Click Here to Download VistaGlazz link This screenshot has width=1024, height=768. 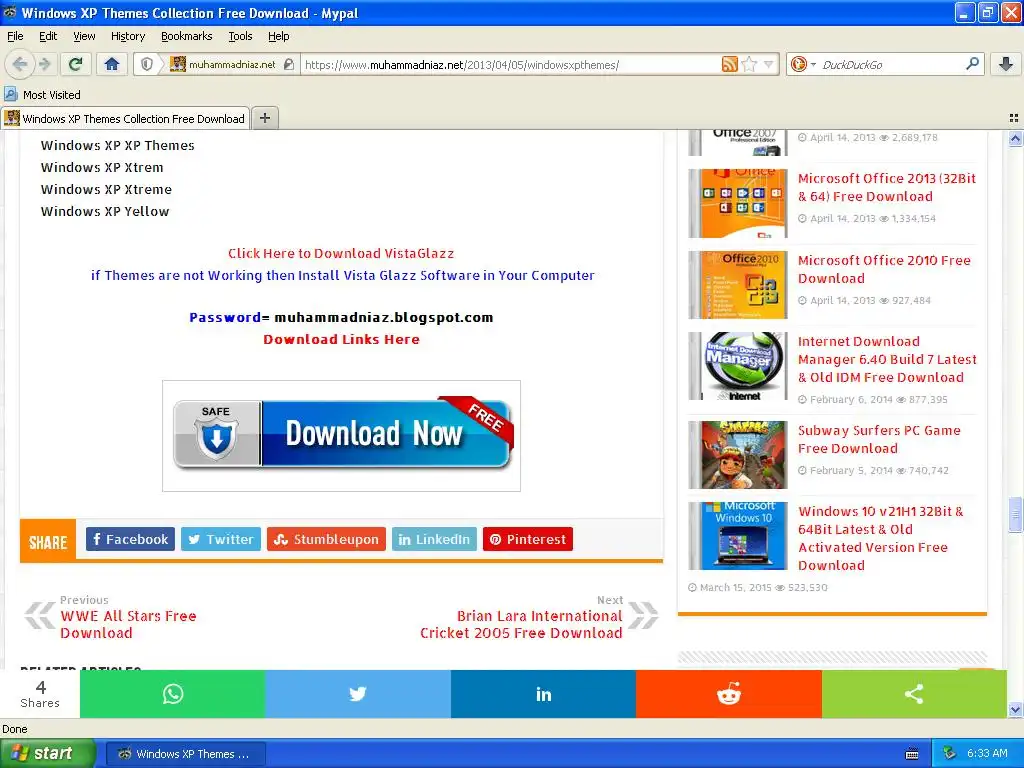click(x=341, y=253)
